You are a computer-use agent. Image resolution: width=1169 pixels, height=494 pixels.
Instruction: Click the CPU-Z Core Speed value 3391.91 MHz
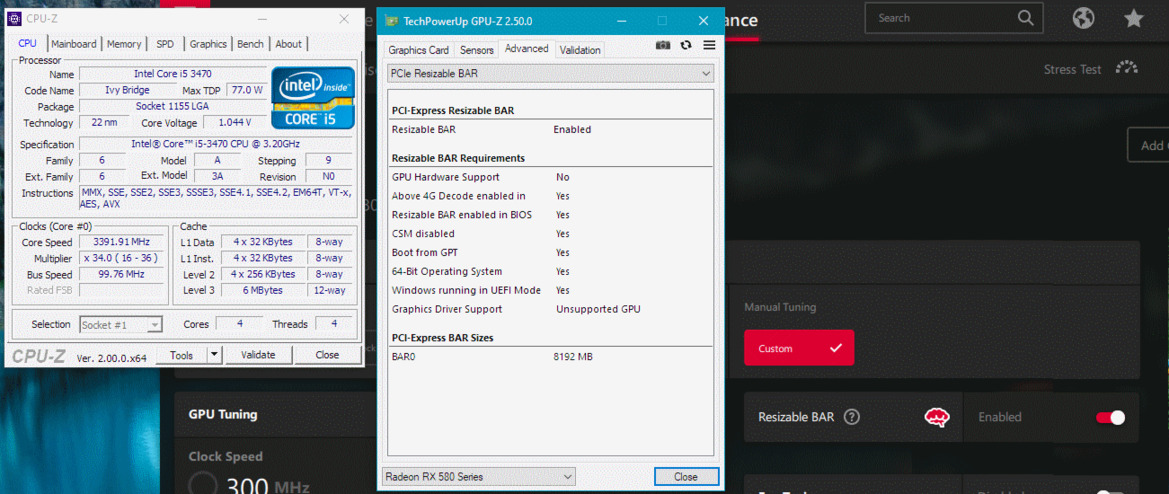(122, 242)
